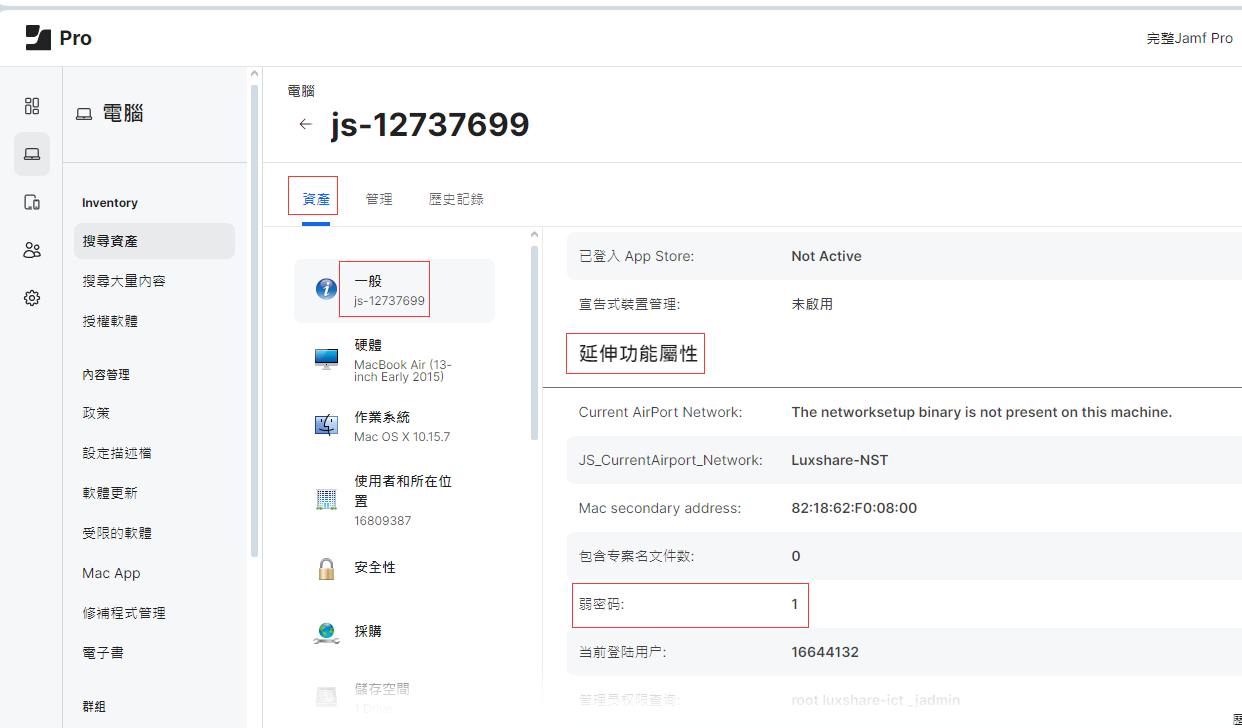Click the js-12737699 page title

[430, 125]
